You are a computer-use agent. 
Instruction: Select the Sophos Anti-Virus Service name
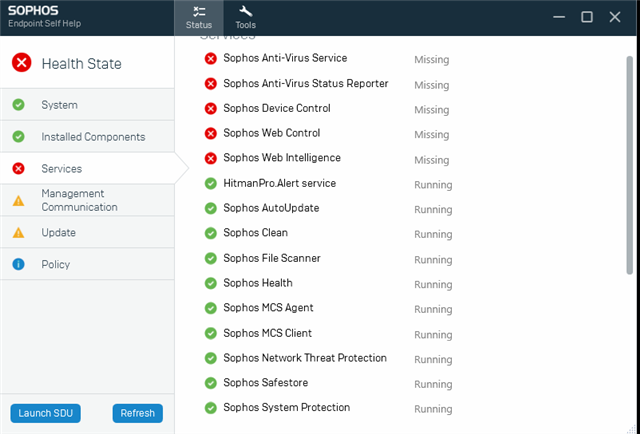click(285, 58)
